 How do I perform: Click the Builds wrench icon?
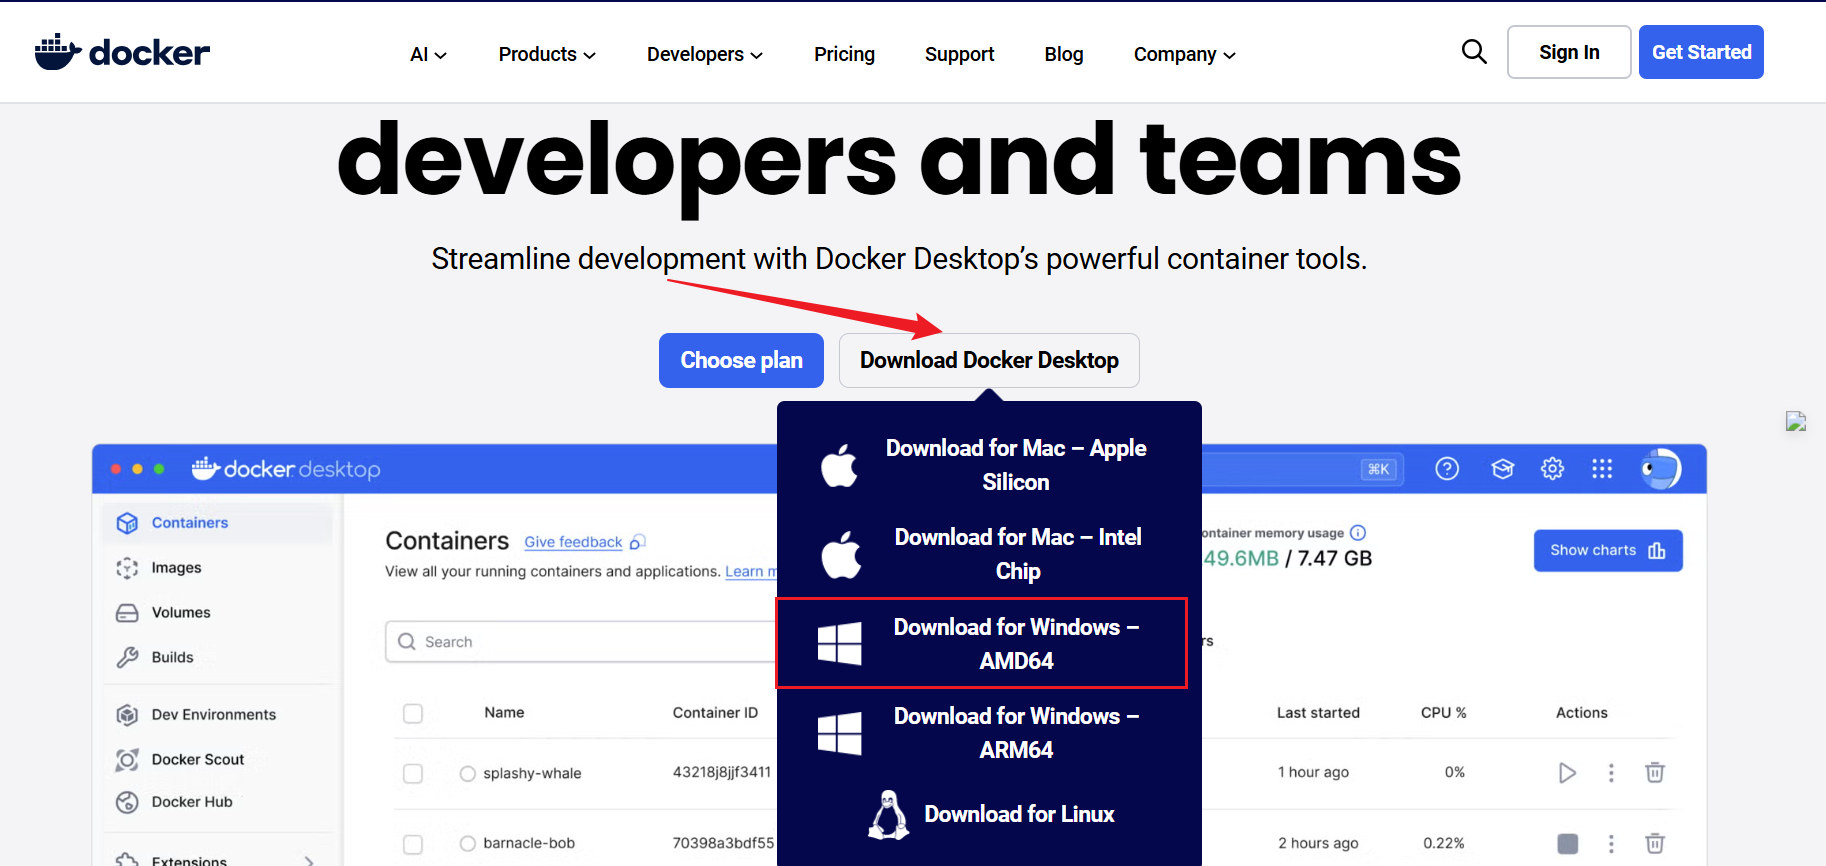coord(127,657)
